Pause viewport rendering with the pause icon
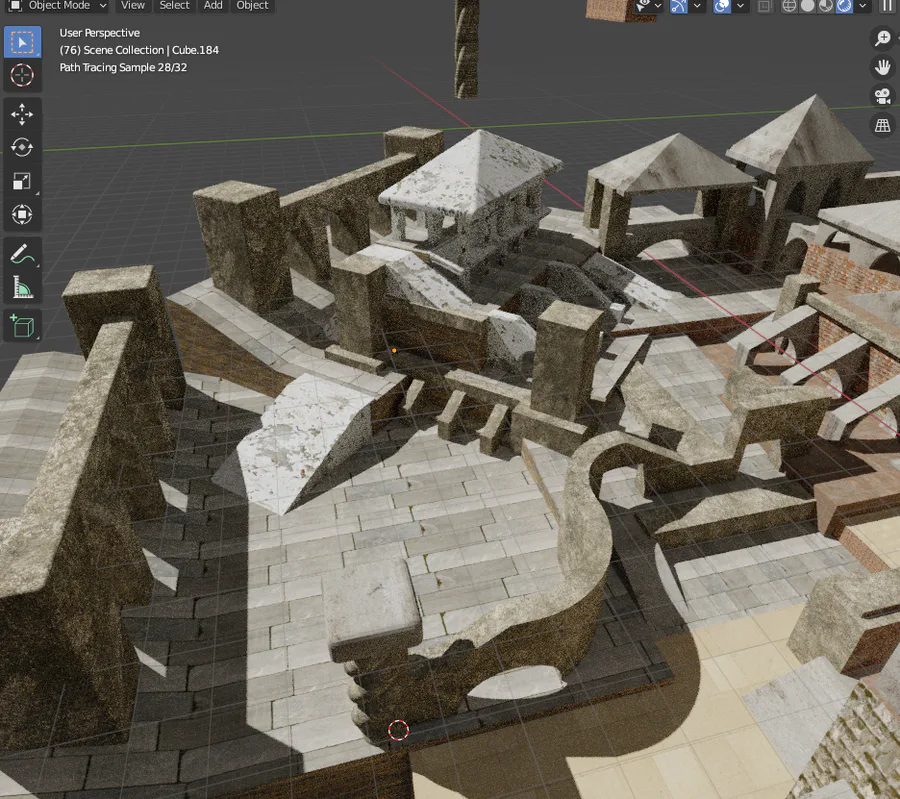Screen dimensions: 900x799 coord(888,6)
